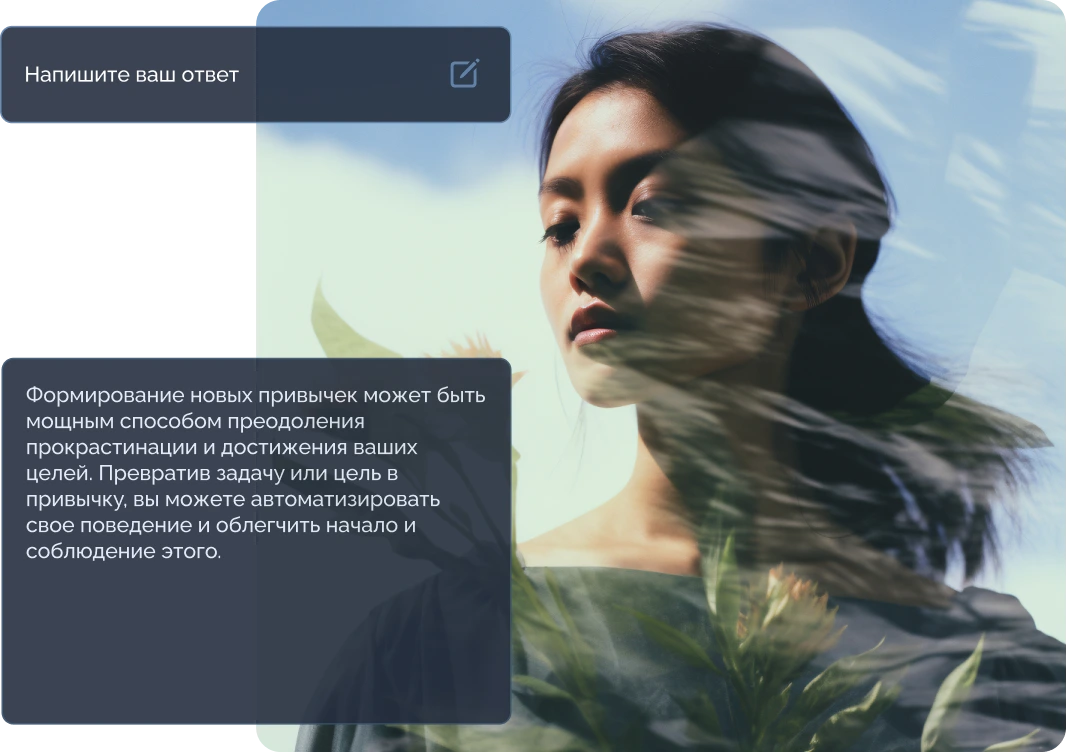Click the habit formation text paragraph

pos(255,473)
